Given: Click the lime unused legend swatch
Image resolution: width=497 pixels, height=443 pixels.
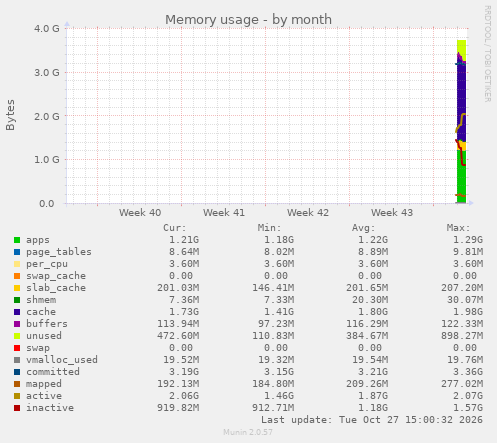Looking at the screenshot, I should tap(17, 336).
